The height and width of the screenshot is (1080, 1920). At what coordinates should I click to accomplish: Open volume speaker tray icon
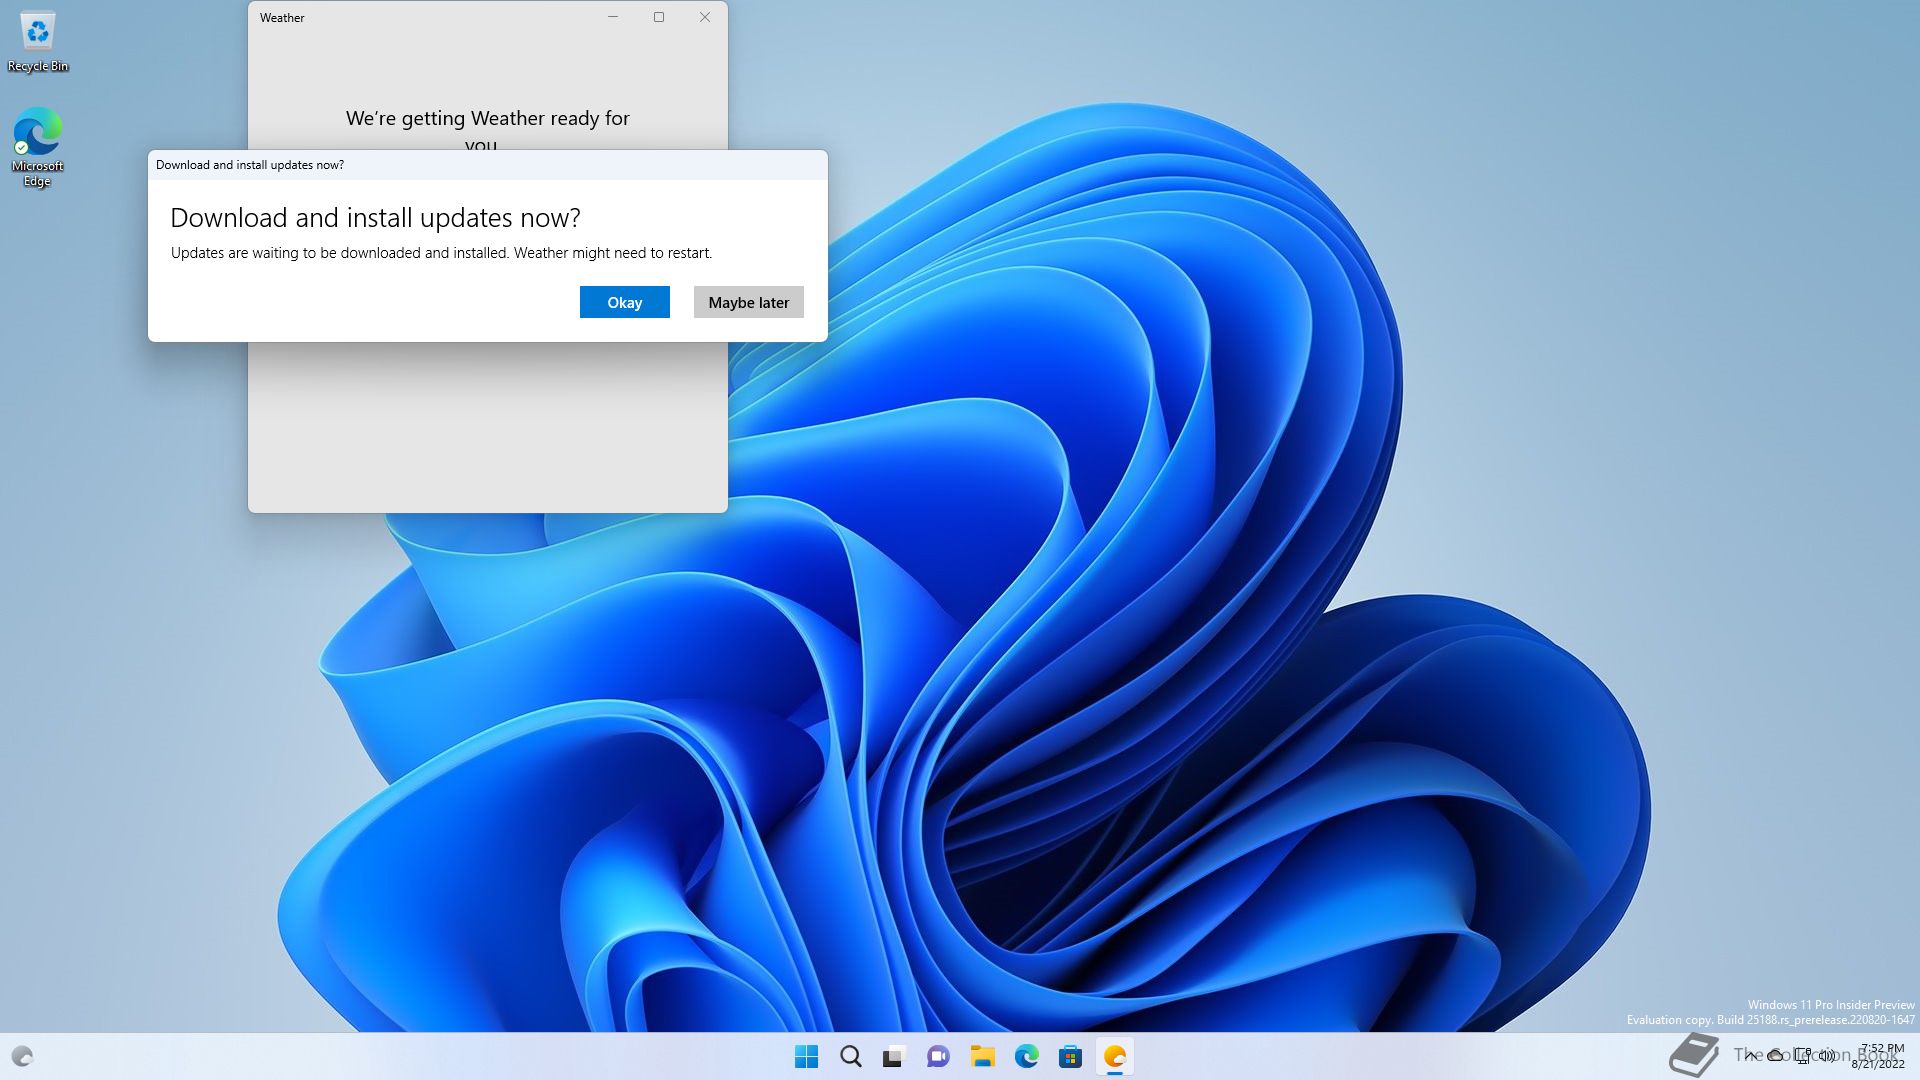1828,1056
